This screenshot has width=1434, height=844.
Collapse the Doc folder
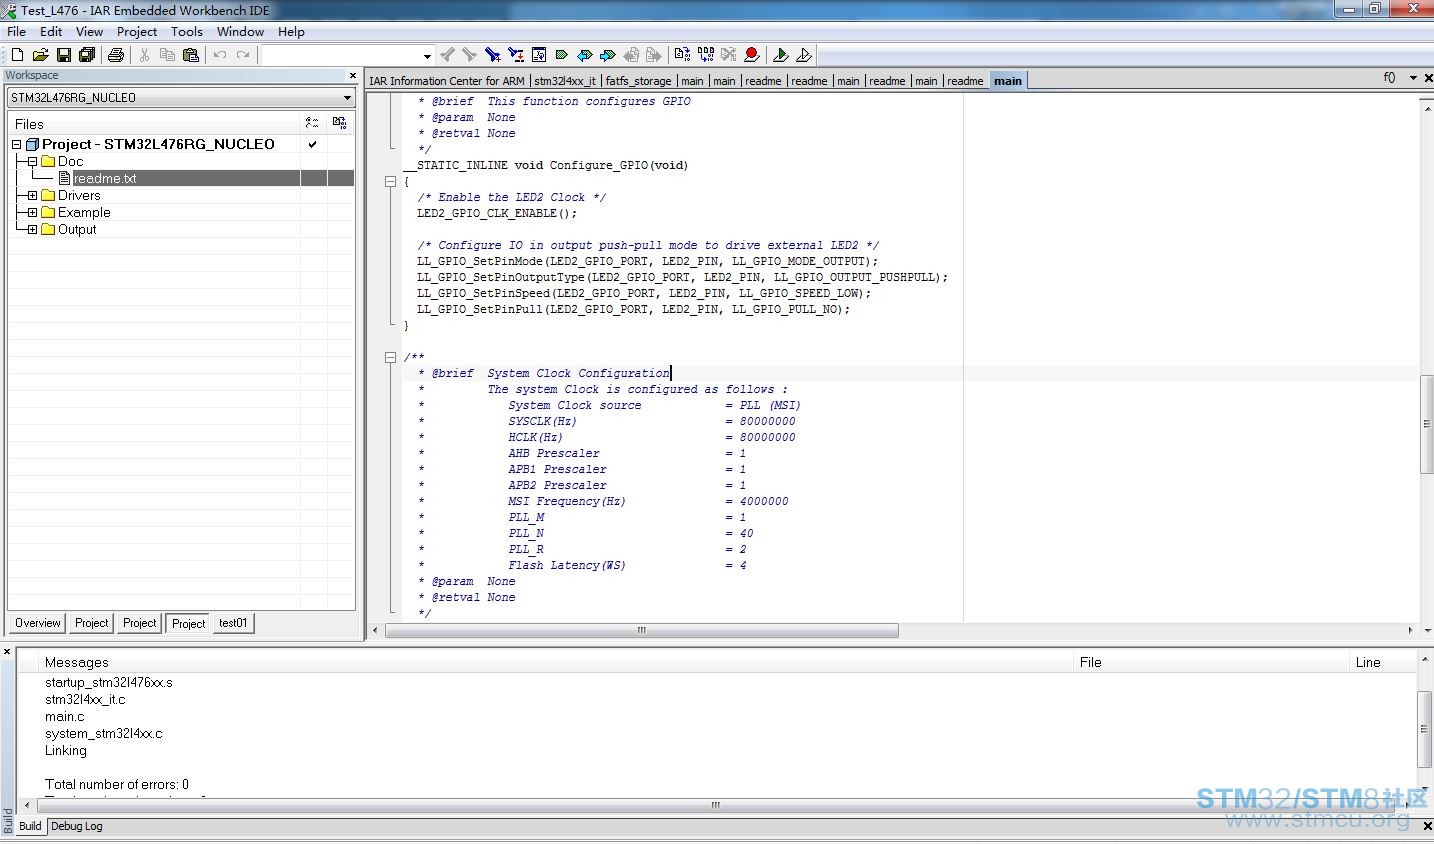pos(32,161)
